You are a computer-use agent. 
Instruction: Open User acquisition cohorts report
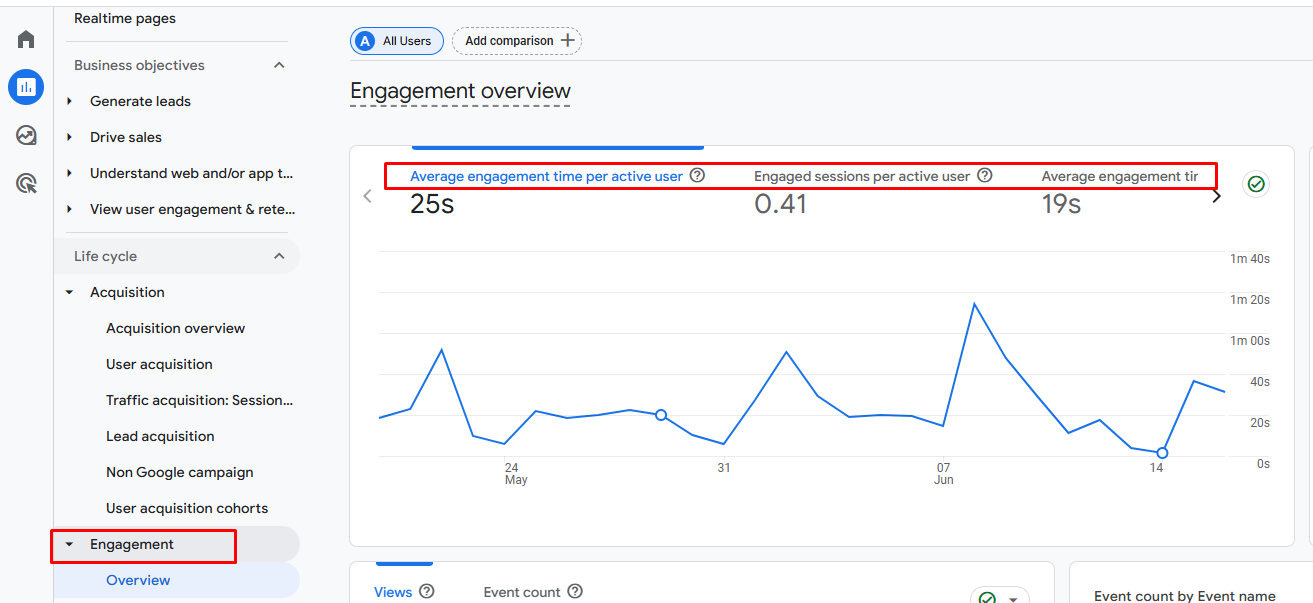[187, 508]
